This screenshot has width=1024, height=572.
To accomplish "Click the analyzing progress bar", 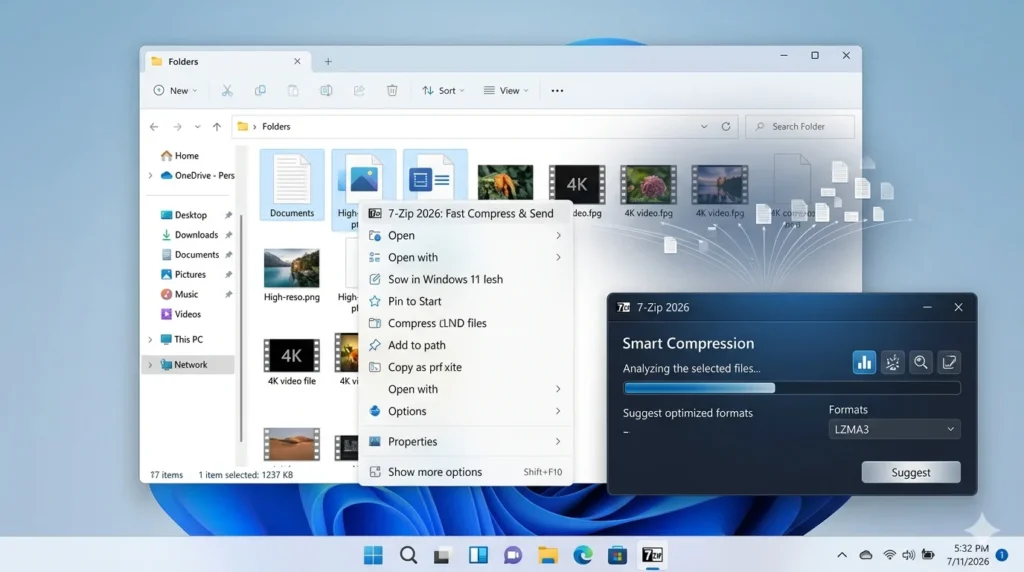I will coord(792,388).
